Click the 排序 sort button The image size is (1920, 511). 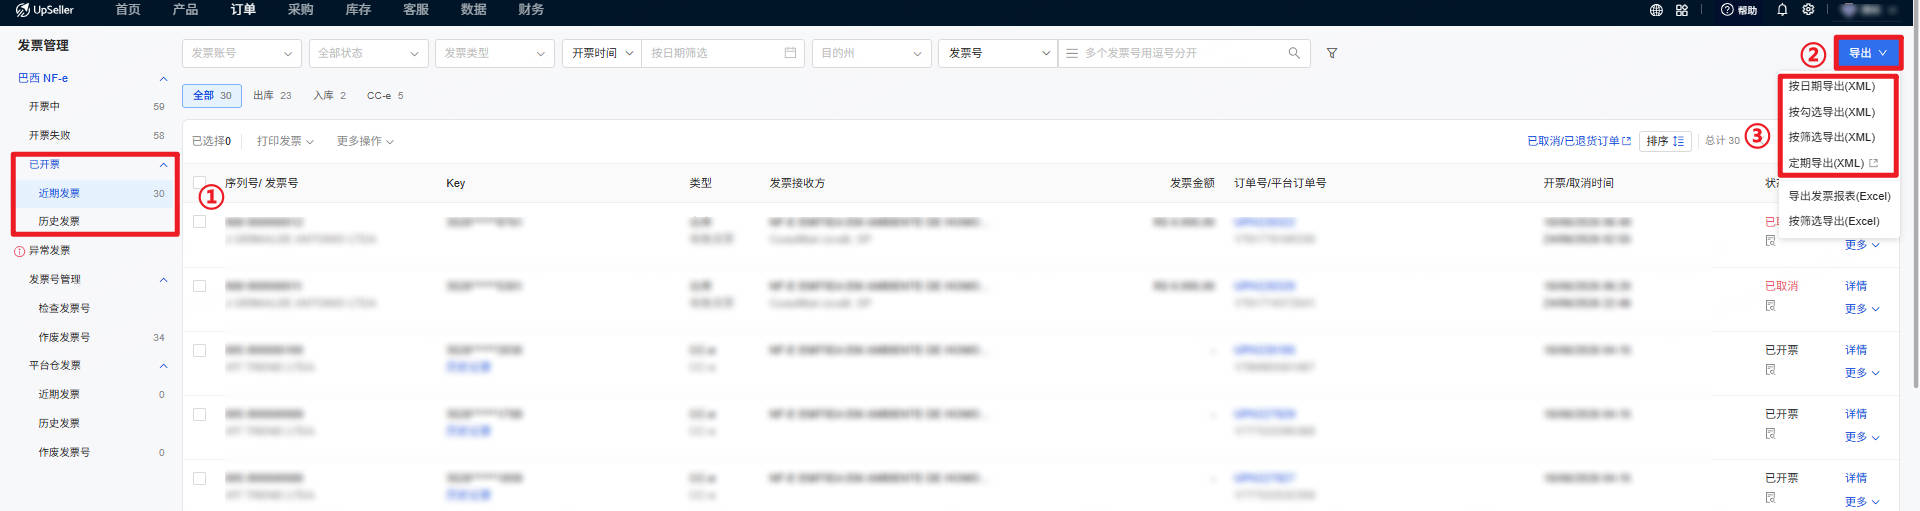point(1665,141)
